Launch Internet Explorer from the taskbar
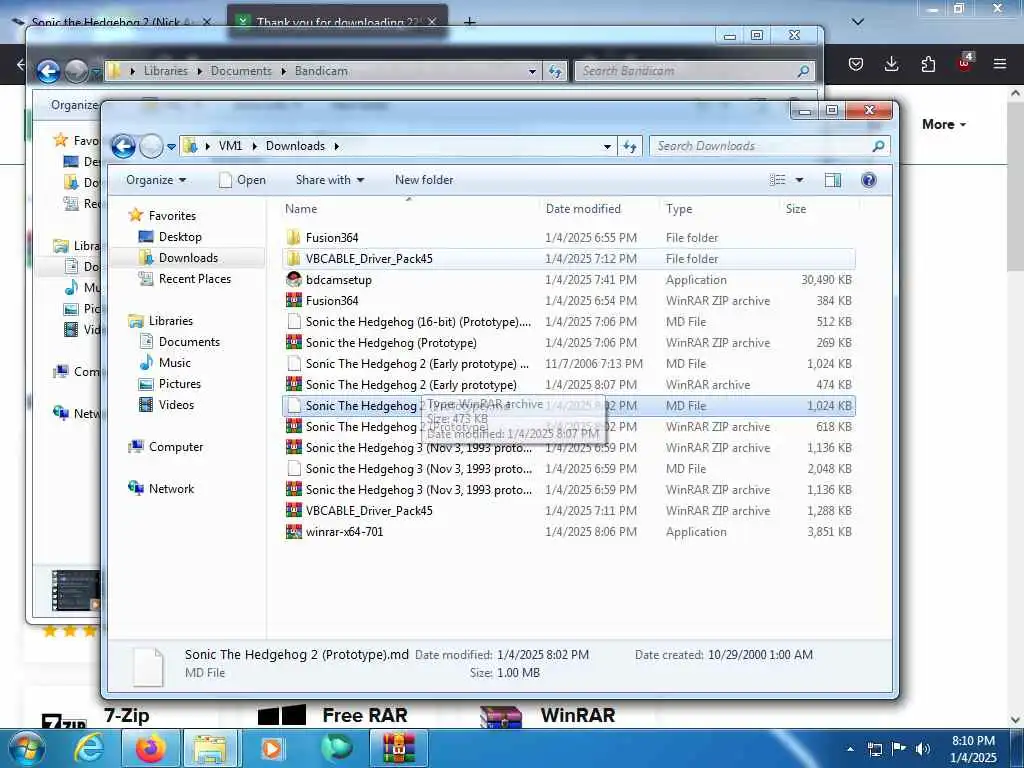1024x768 pixels. coord(89,748)
